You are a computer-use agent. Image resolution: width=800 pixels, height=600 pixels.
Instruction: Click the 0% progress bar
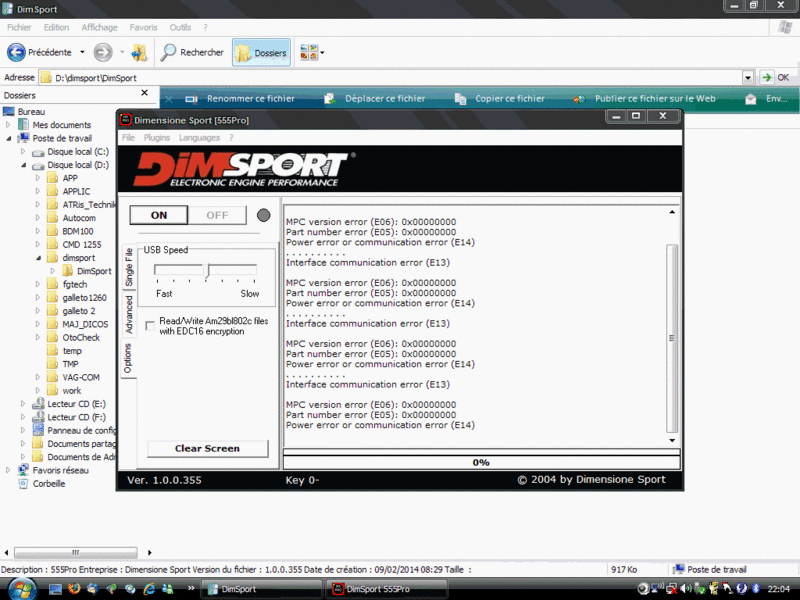tap(481, 462)
